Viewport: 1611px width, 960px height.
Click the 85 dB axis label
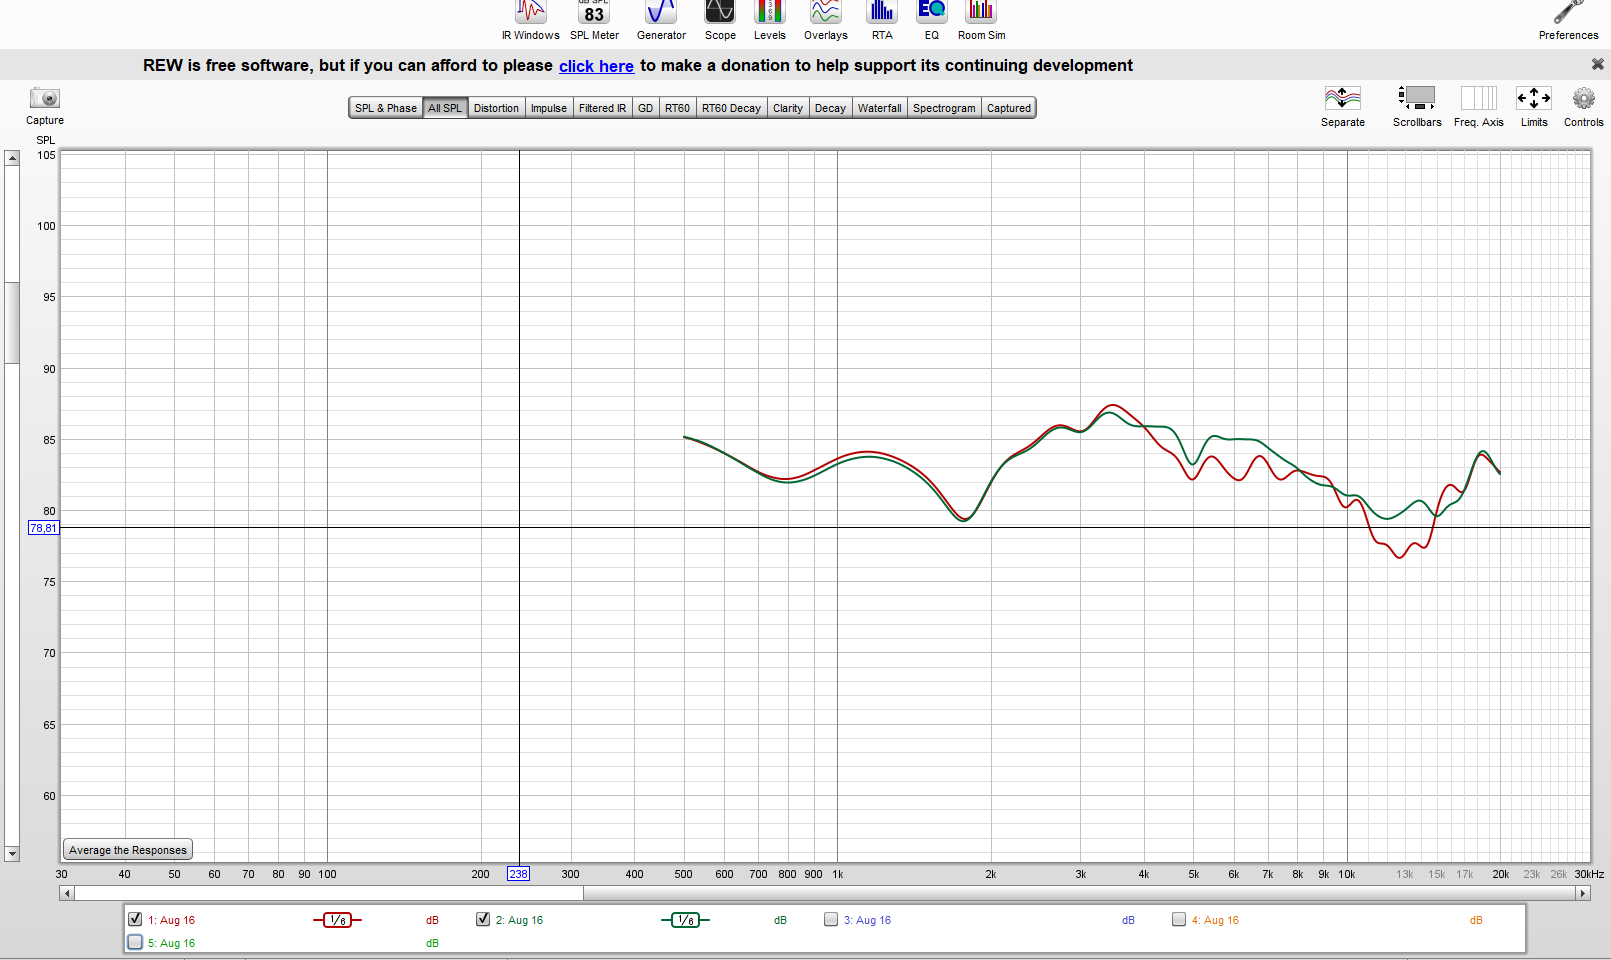tap(49, 440)
